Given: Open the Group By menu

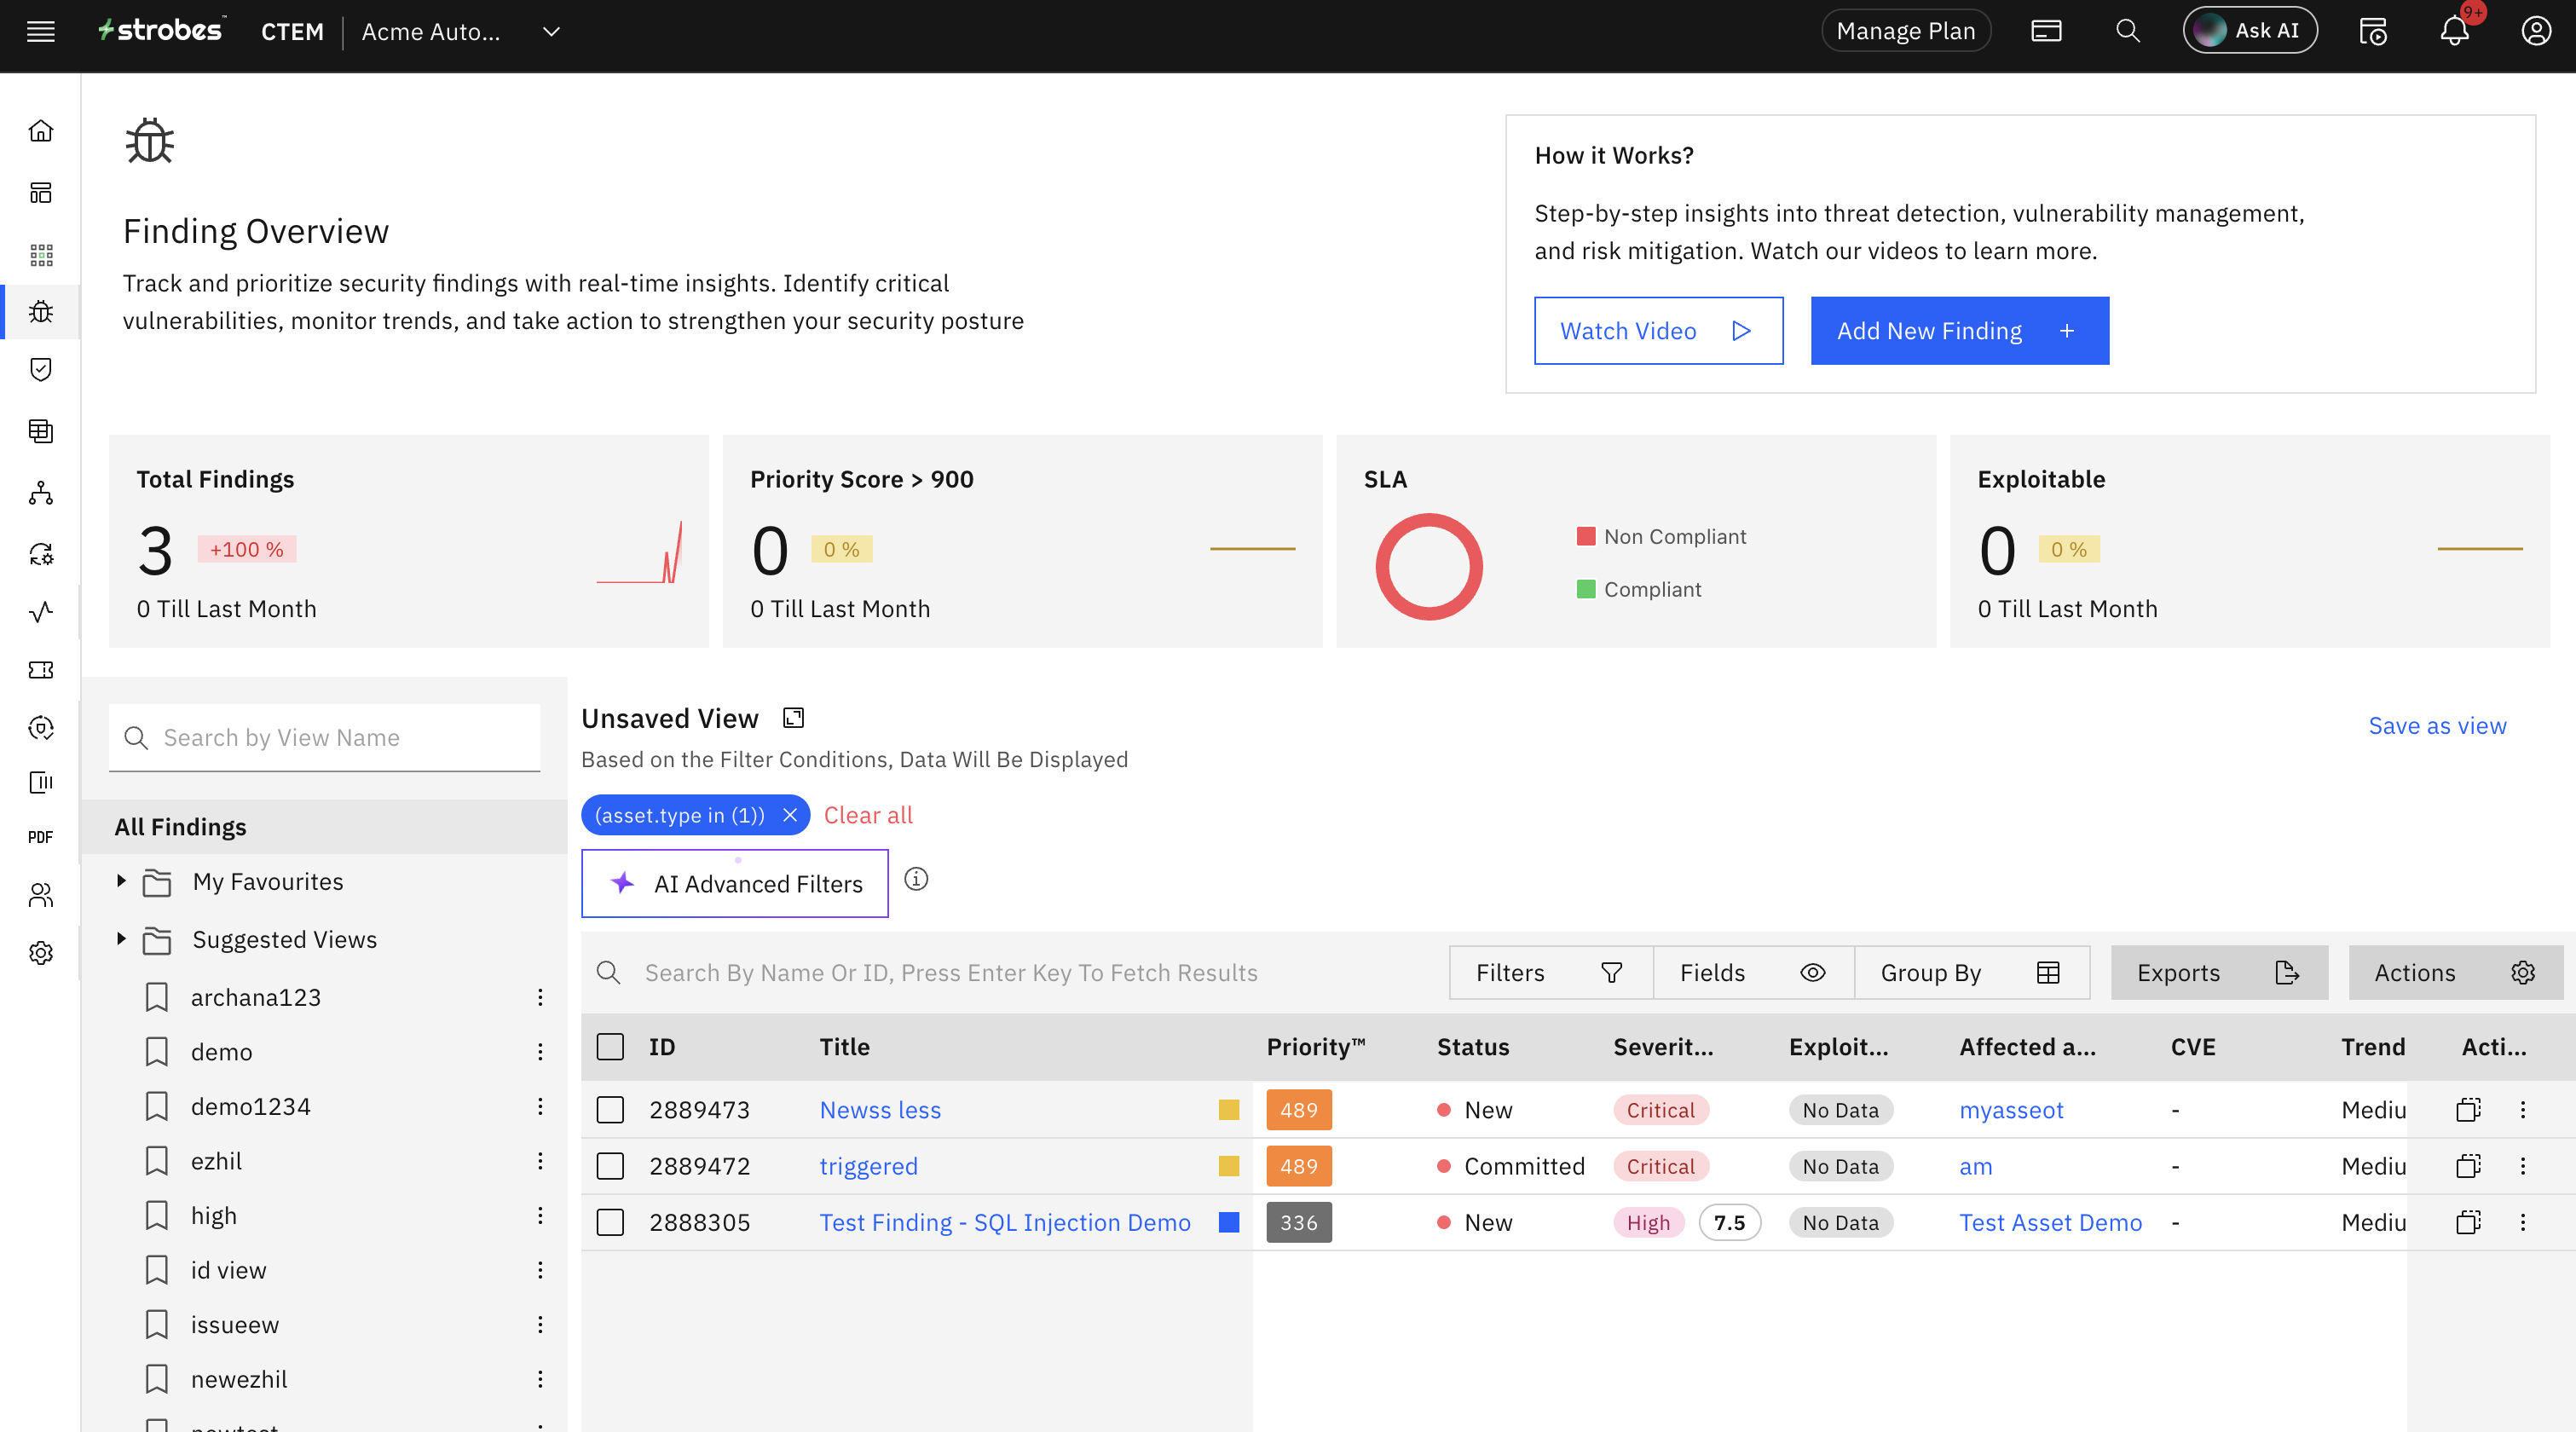Looking at the screenshot, I should click(1970, 973).
